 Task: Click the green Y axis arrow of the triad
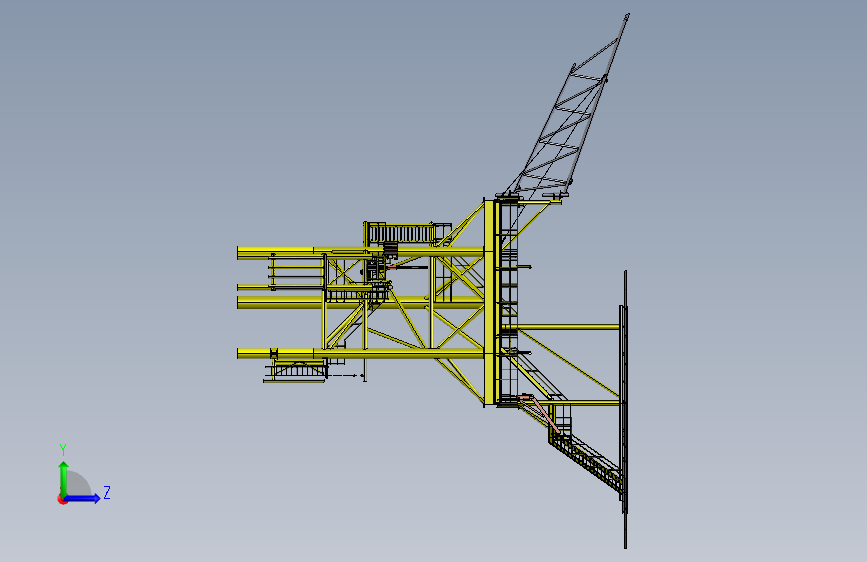[64, 478]
